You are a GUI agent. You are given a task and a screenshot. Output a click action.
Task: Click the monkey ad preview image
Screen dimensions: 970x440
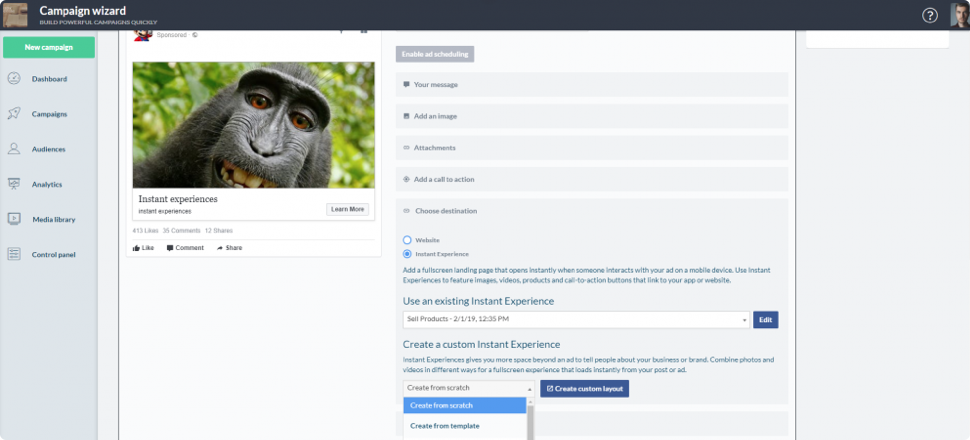tap(253, 125)
